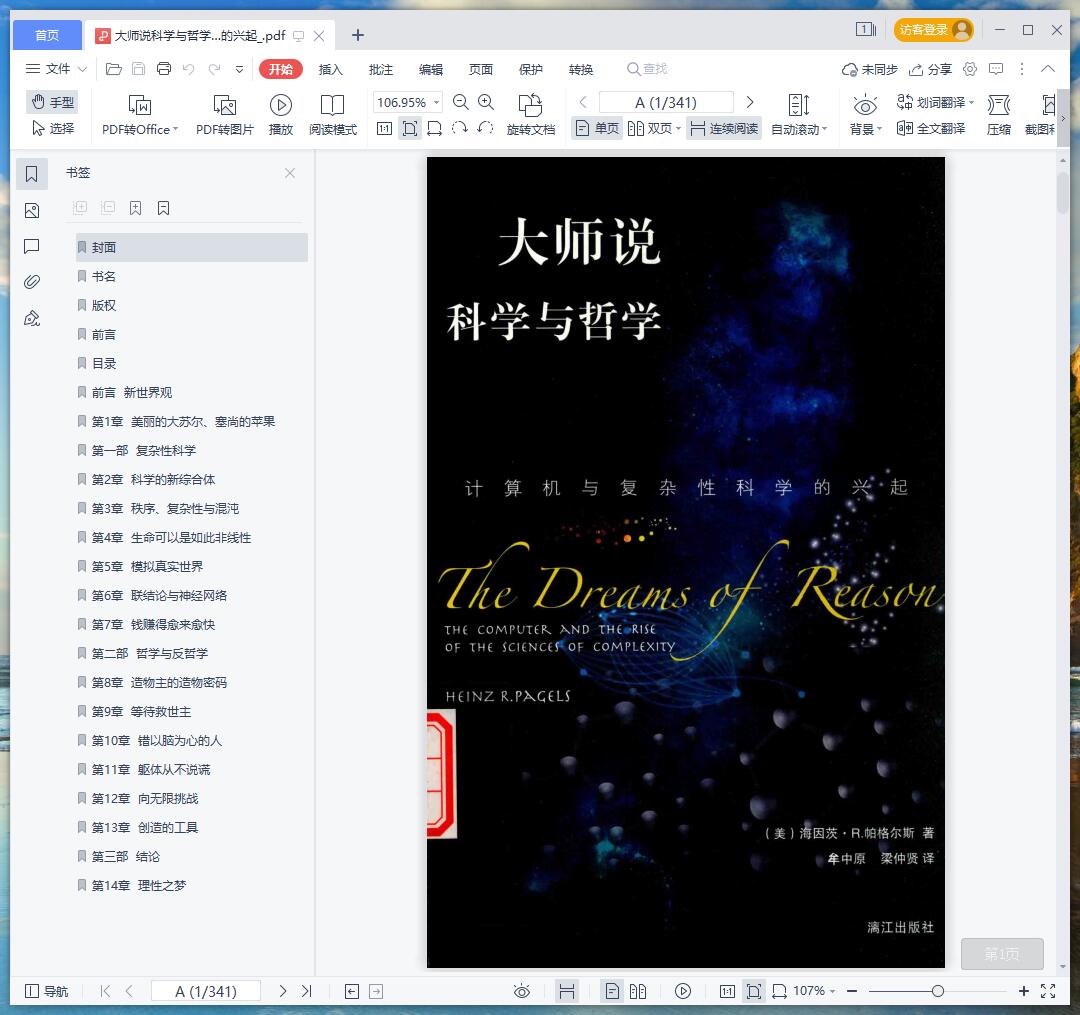Viewport: 1080px width, 1015px height.
Task: Click 全文翻译 full text translation
Action: pyautogui.click(x=931, y=128)
